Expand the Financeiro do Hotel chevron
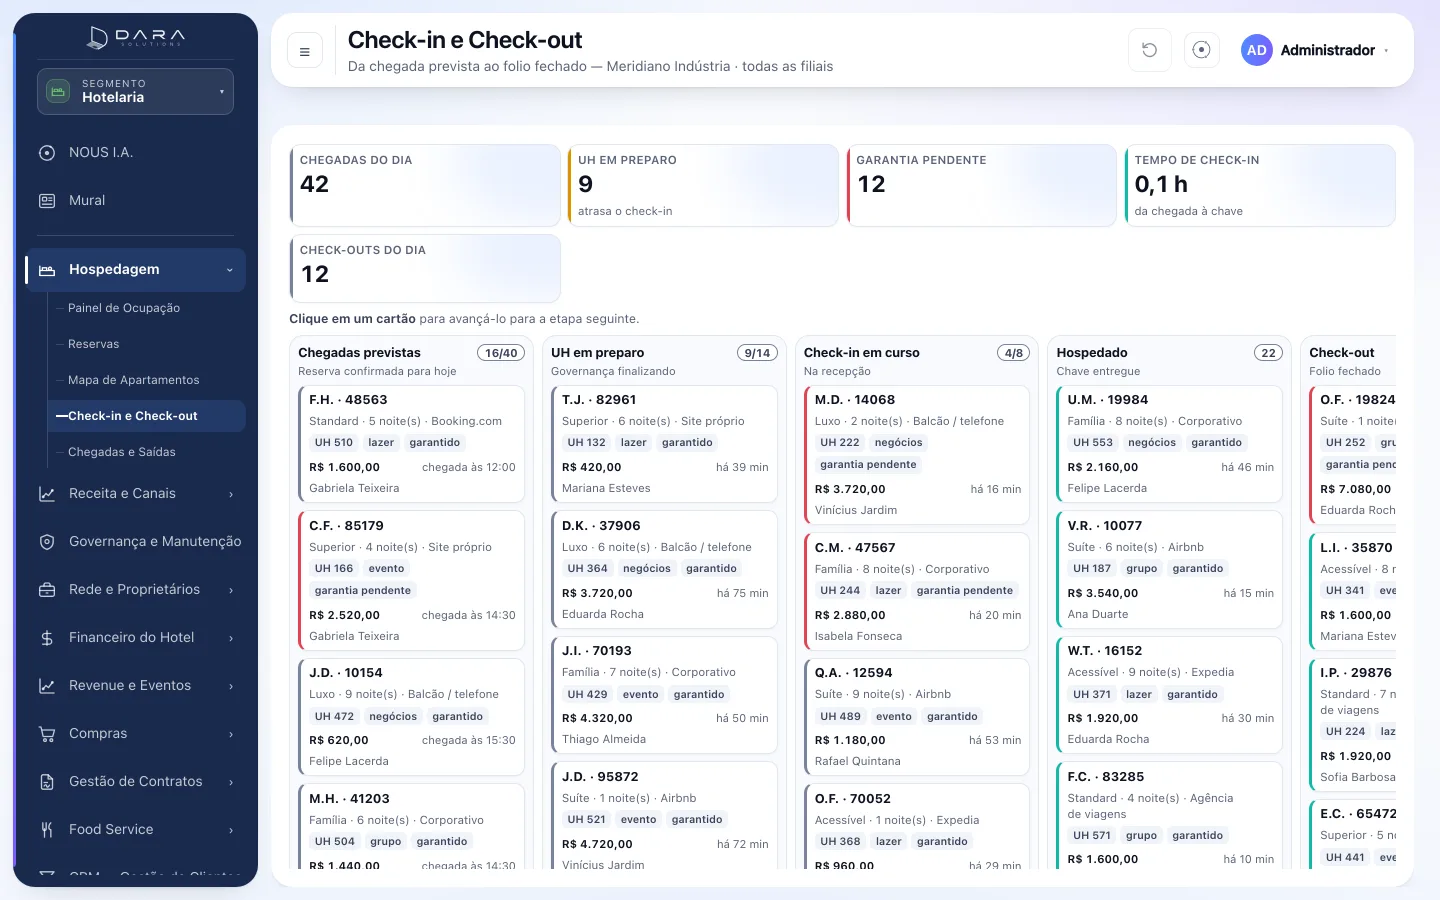Image resolution: width=1440 pixels, height=900 pixels. [231, 638]
